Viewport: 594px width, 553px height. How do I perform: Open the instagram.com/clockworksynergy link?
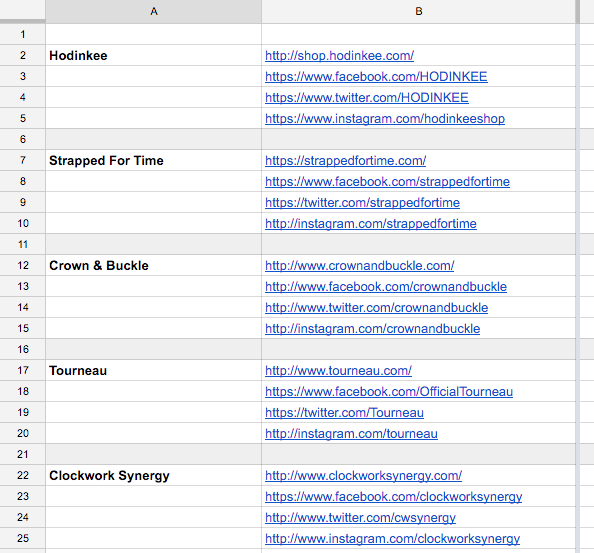click(x=392, y=538)
